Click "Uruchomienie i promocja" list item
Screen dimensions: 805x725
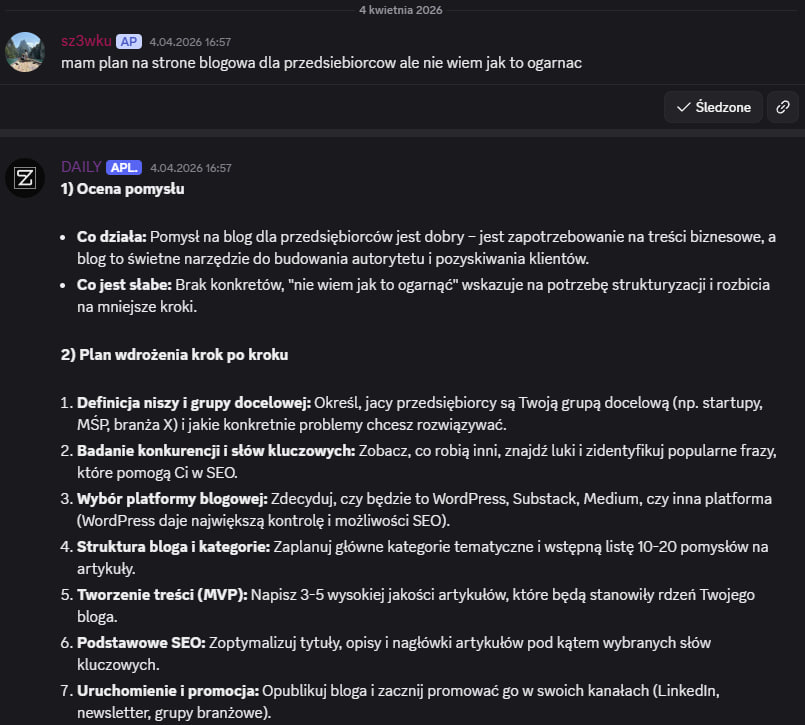(x=166, y=690)
